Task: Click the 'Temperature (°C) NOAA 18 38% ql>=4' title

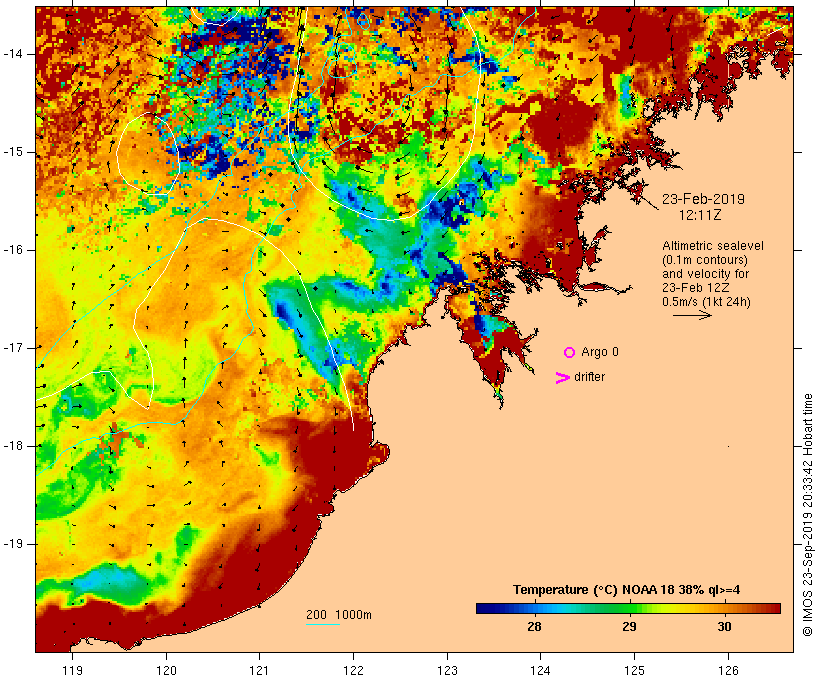Action: (x=627, y=590)
